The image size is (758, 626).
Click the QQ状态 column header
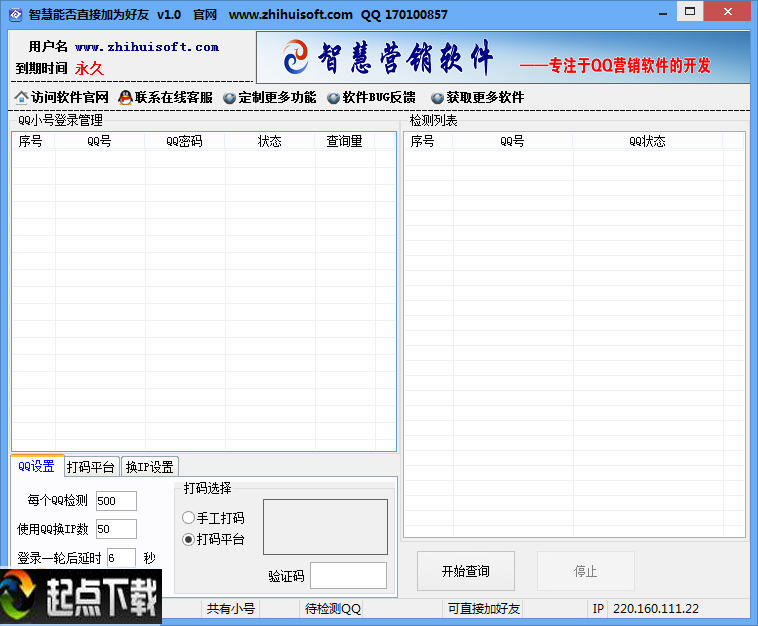click(x=648, y=141)
